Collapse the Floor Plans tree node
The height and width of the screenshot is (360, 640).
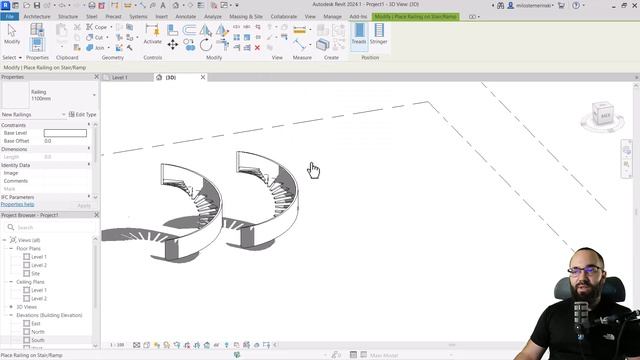coord(11,249)
